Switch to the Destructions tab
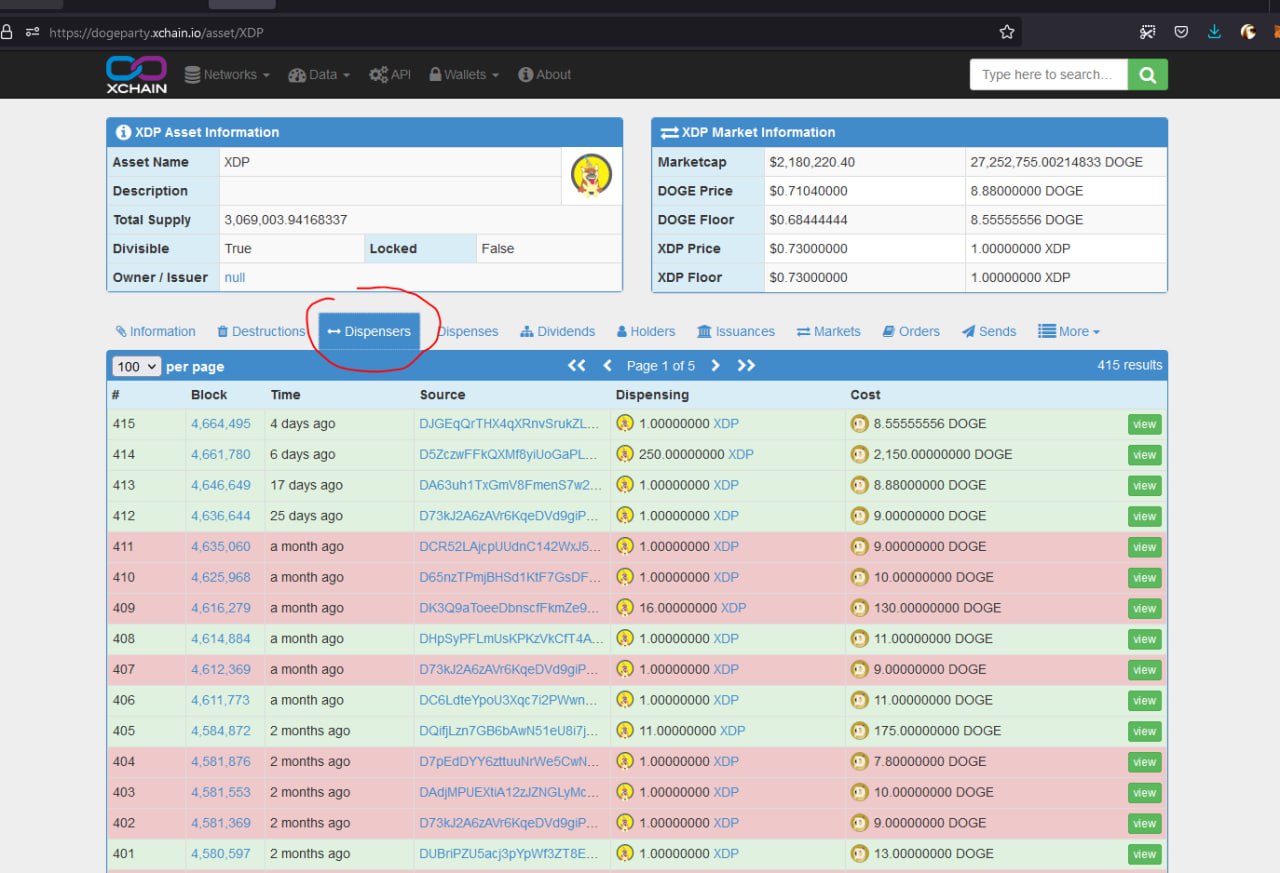The height and width of the screenshot is (873, 1280). click(x=261, y=332)
